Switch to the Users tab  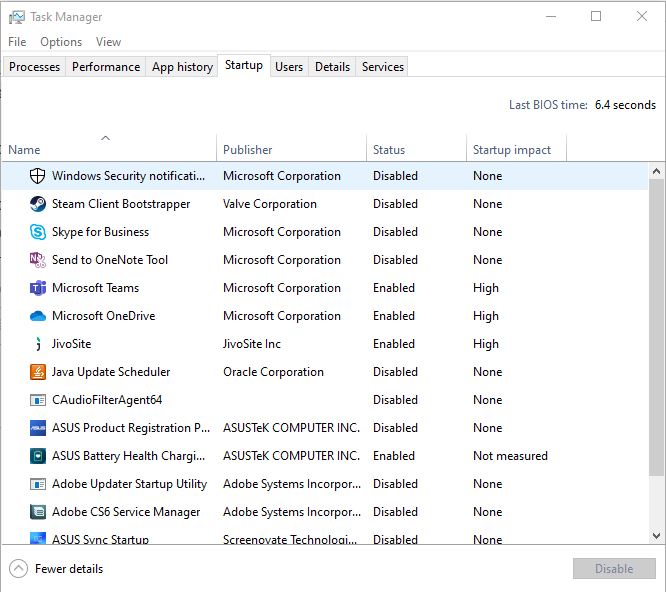click(289, 67)
